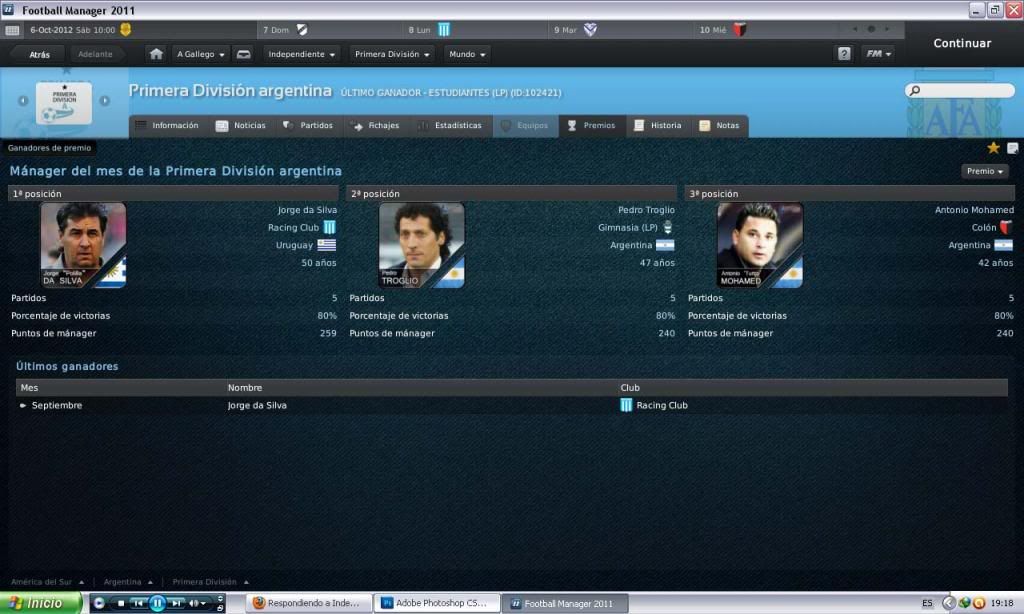
Task: Open the A Gallego manager dropdown
Action: [200, 54]
